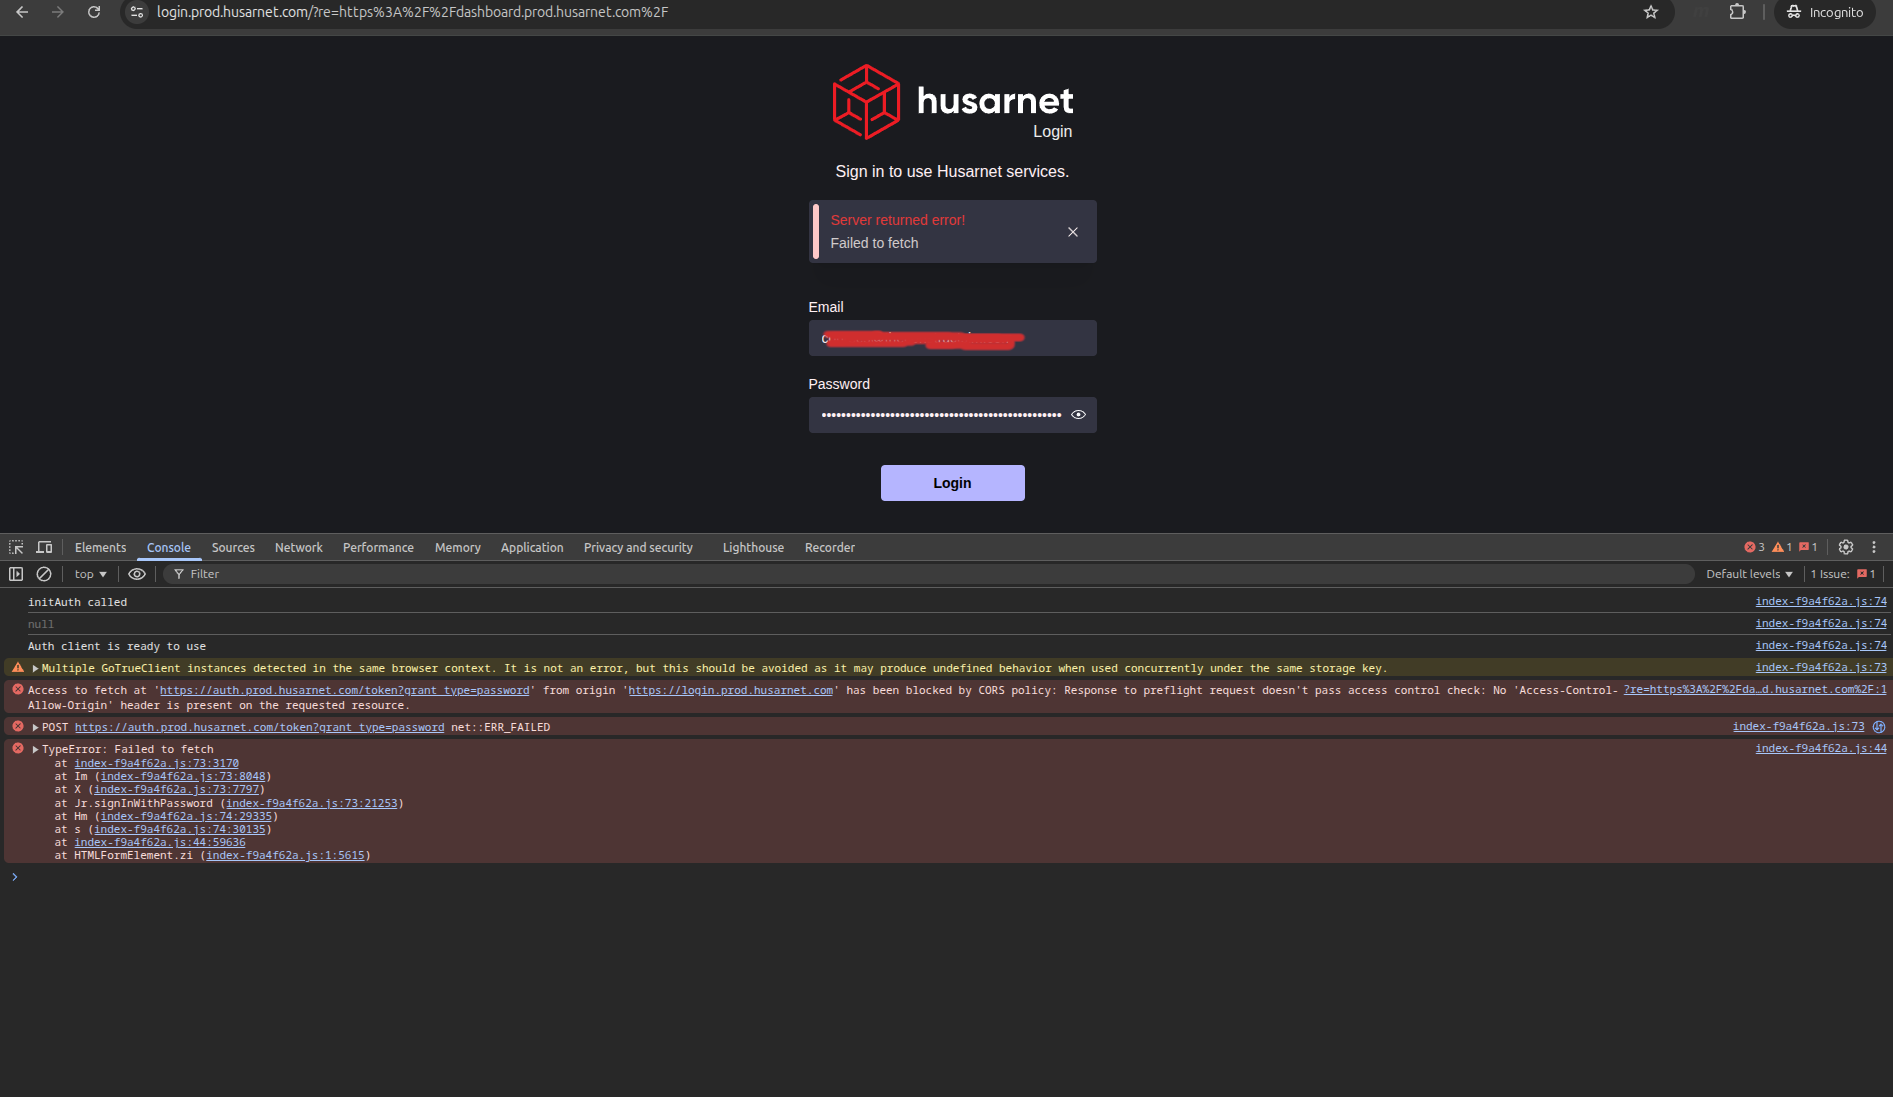The image size is (1893, 1097).
Task: Open the top JavaScript context dropdown
Action: tap(90, 574)
